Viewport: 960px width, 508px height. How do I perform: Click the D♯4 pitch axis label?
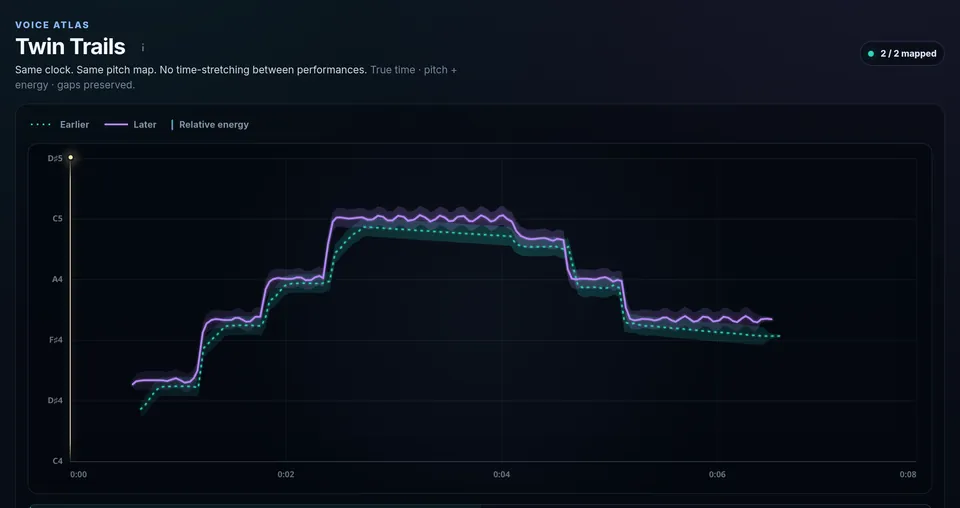(56, 400)
